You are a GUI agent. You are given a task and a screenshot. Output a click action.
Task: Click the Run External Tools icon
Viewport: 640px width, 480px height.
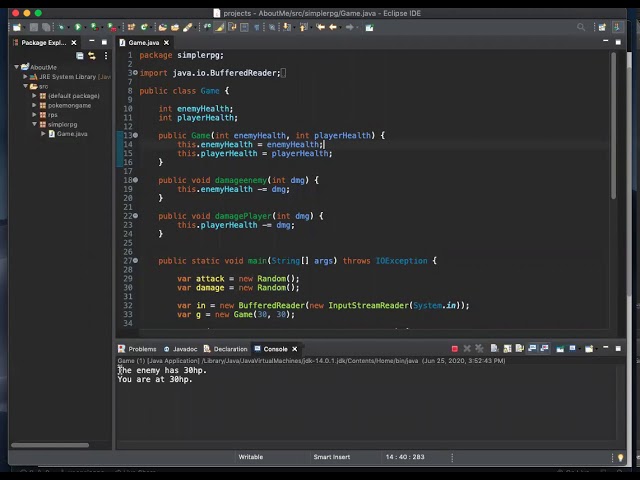click(x=111, y=27)
